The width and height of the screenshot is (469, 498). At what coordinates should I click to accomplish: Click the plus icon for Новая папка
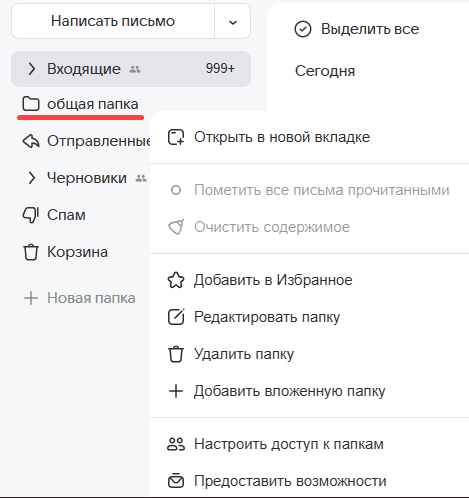point(31,298)
